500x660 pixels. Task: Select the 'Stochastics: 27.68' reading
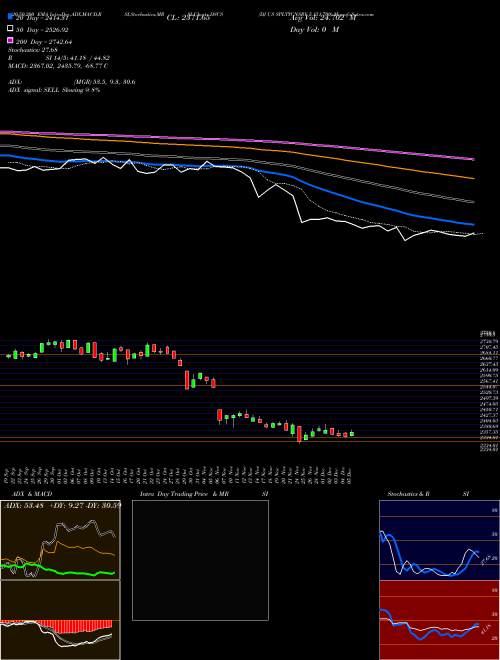coord(32,50)
